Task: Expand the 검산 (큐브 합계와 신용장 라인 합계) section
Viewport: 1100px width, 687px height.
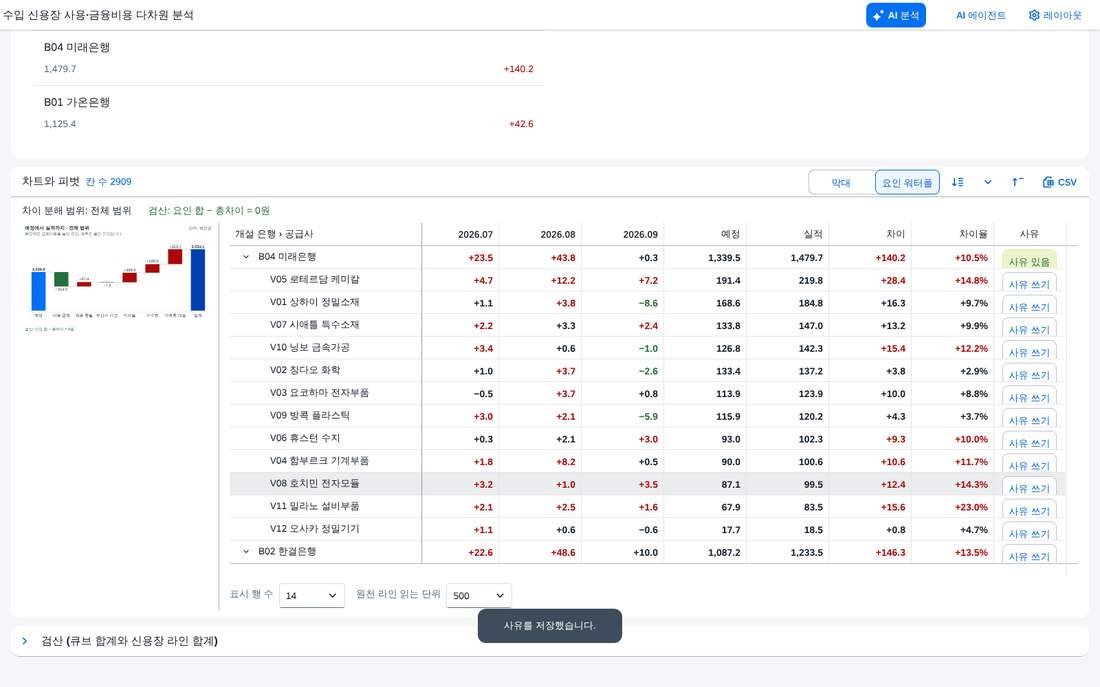Action: pos(25,641)
